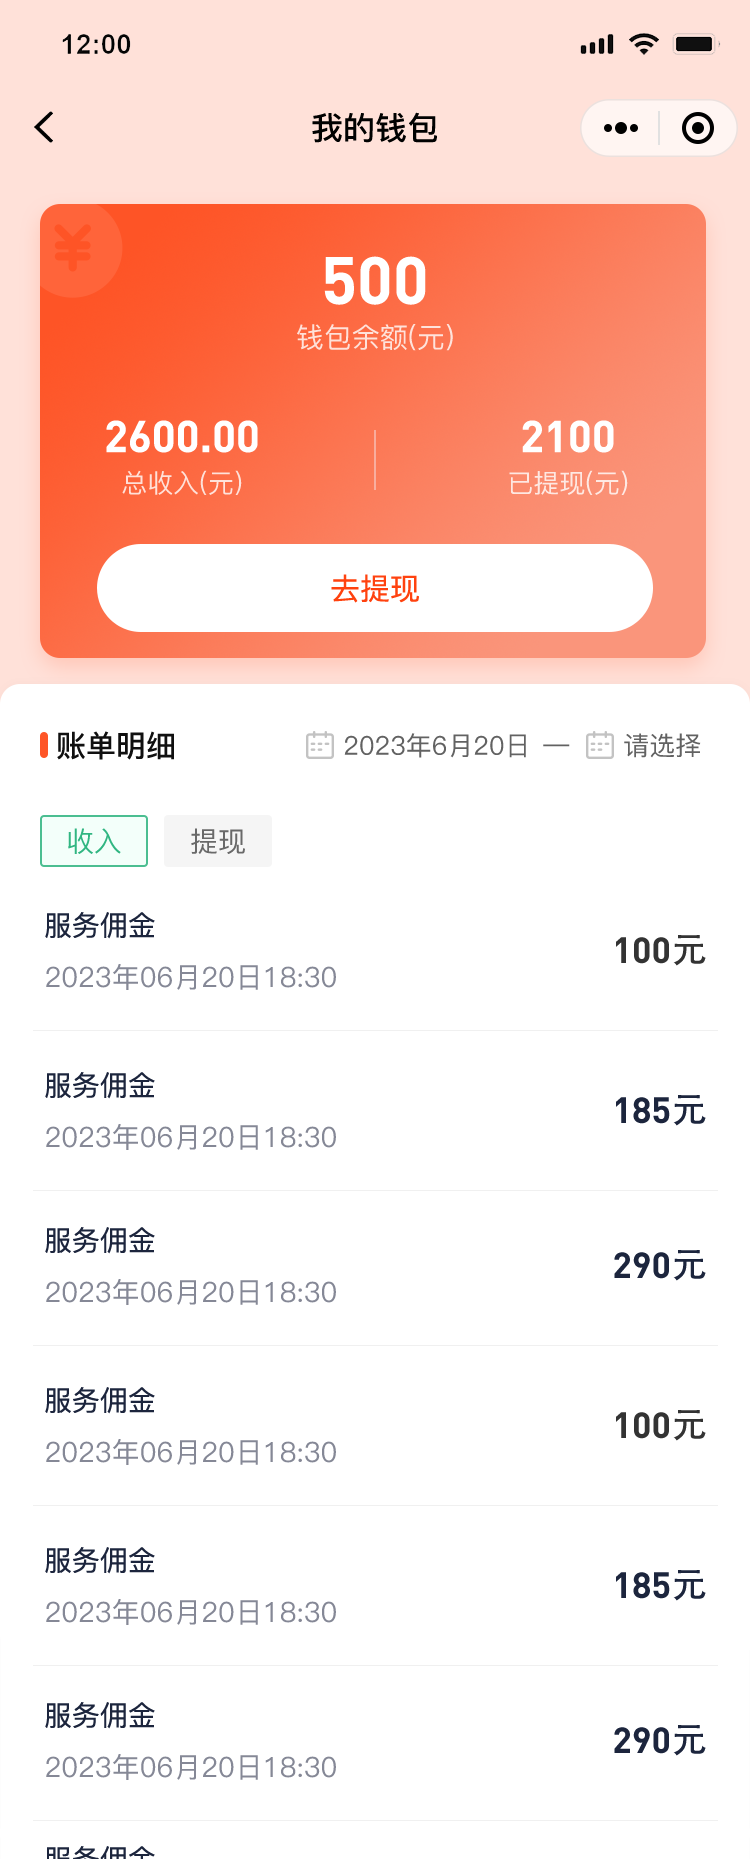Tap the back arrow icon

[44, 128]
